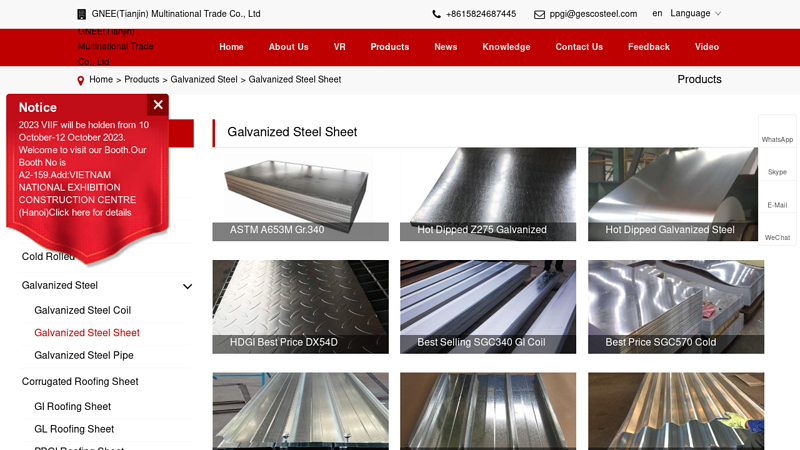Open the News page
The image size is (800, 450).
point(445,47)
